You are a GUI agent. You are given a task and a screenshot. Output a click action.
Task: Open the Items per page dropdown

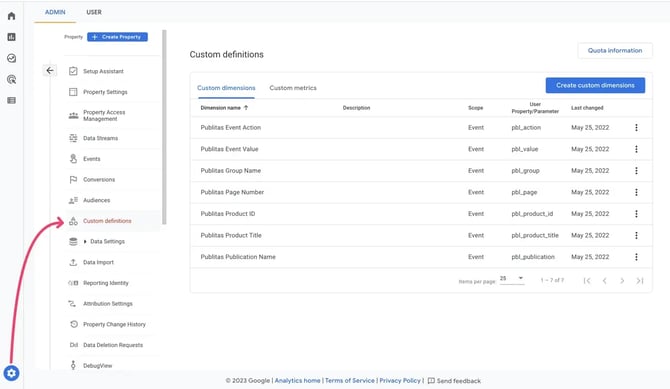(512, 279)
